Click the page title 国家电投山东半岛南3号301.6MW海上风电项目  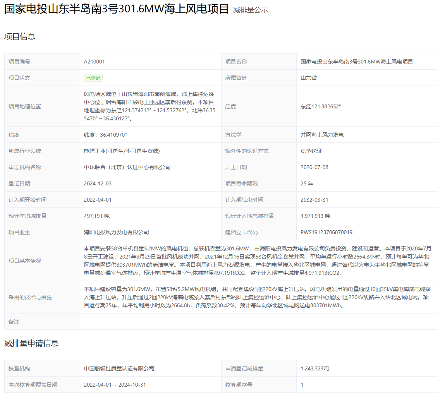click(x=116, y=9)
